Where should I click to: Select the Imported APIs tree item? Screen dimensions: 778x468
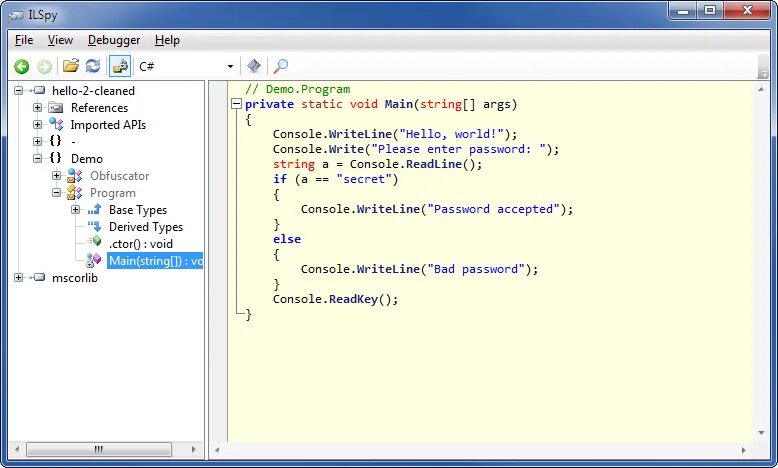(108, 125)
